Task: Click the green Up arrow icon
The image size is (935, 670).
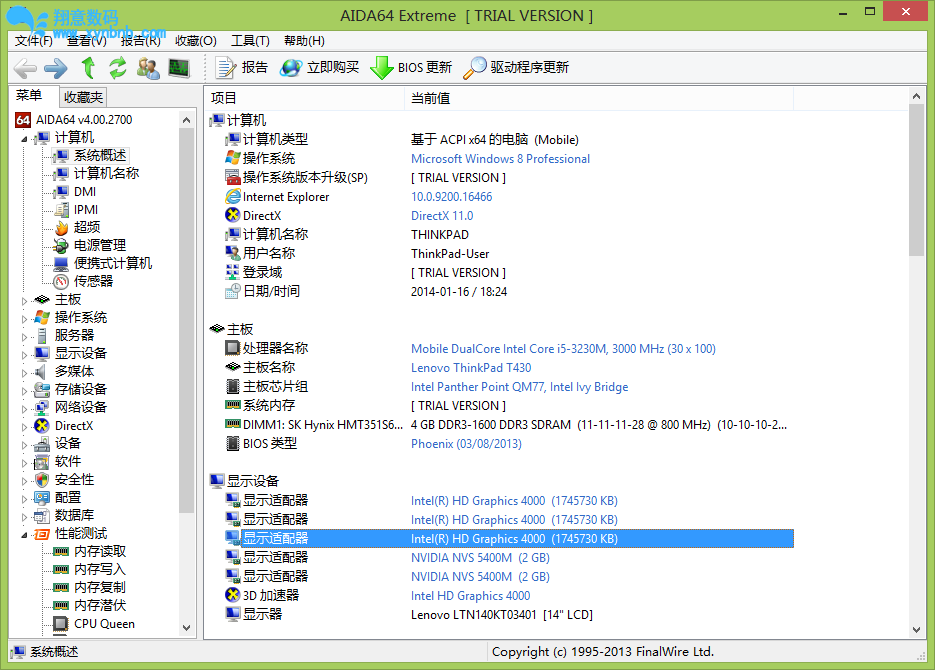Action: 88,68
